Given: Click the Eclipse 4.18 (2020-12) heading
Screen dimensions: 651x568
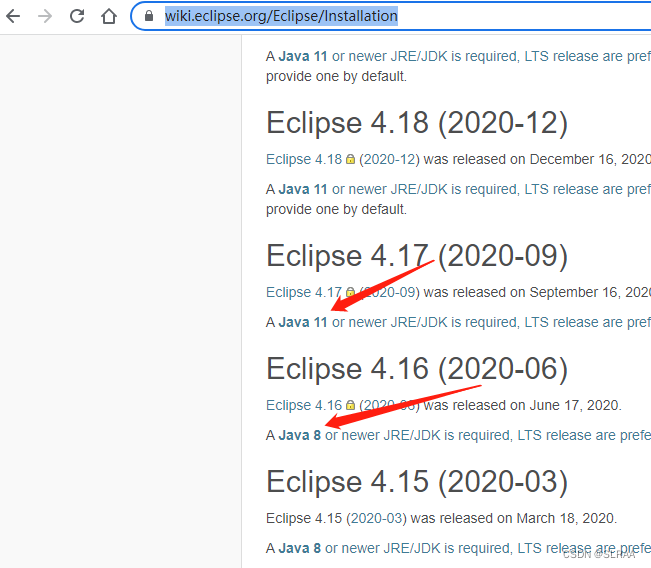Looking at the screenshot, I should point(417,123).
